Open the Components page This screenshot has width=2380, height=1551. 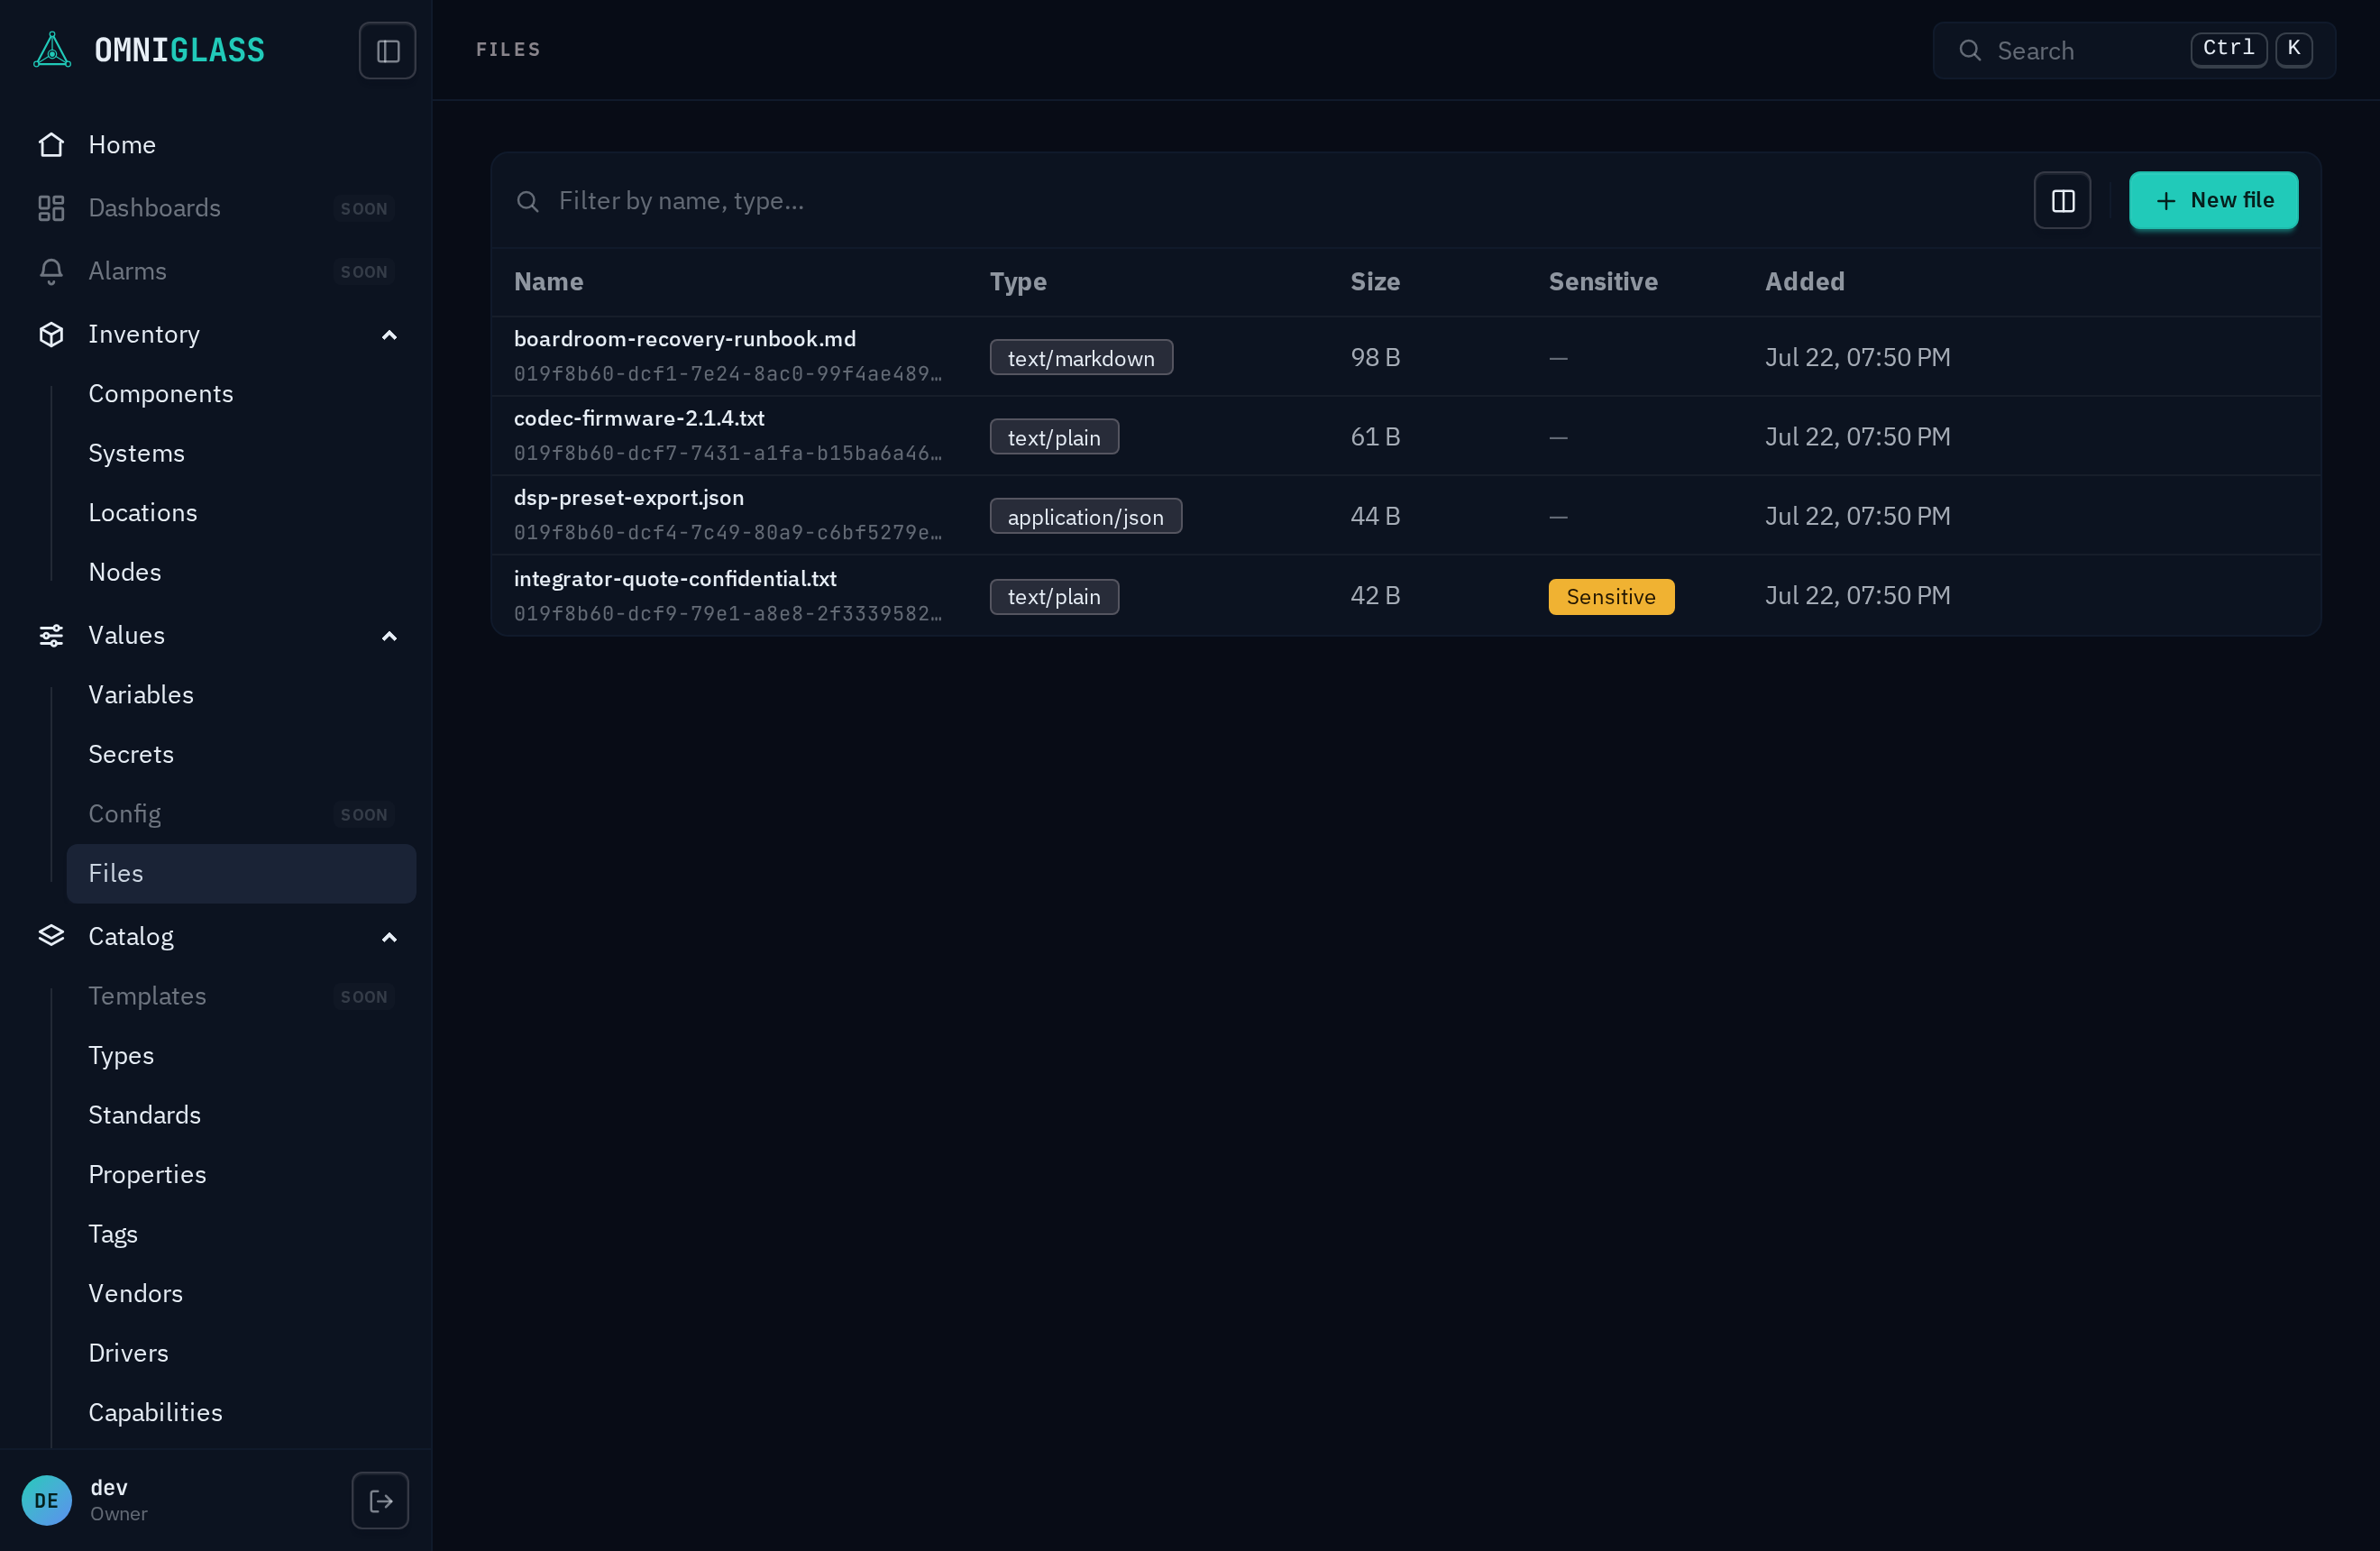click(x=241, y=394)
